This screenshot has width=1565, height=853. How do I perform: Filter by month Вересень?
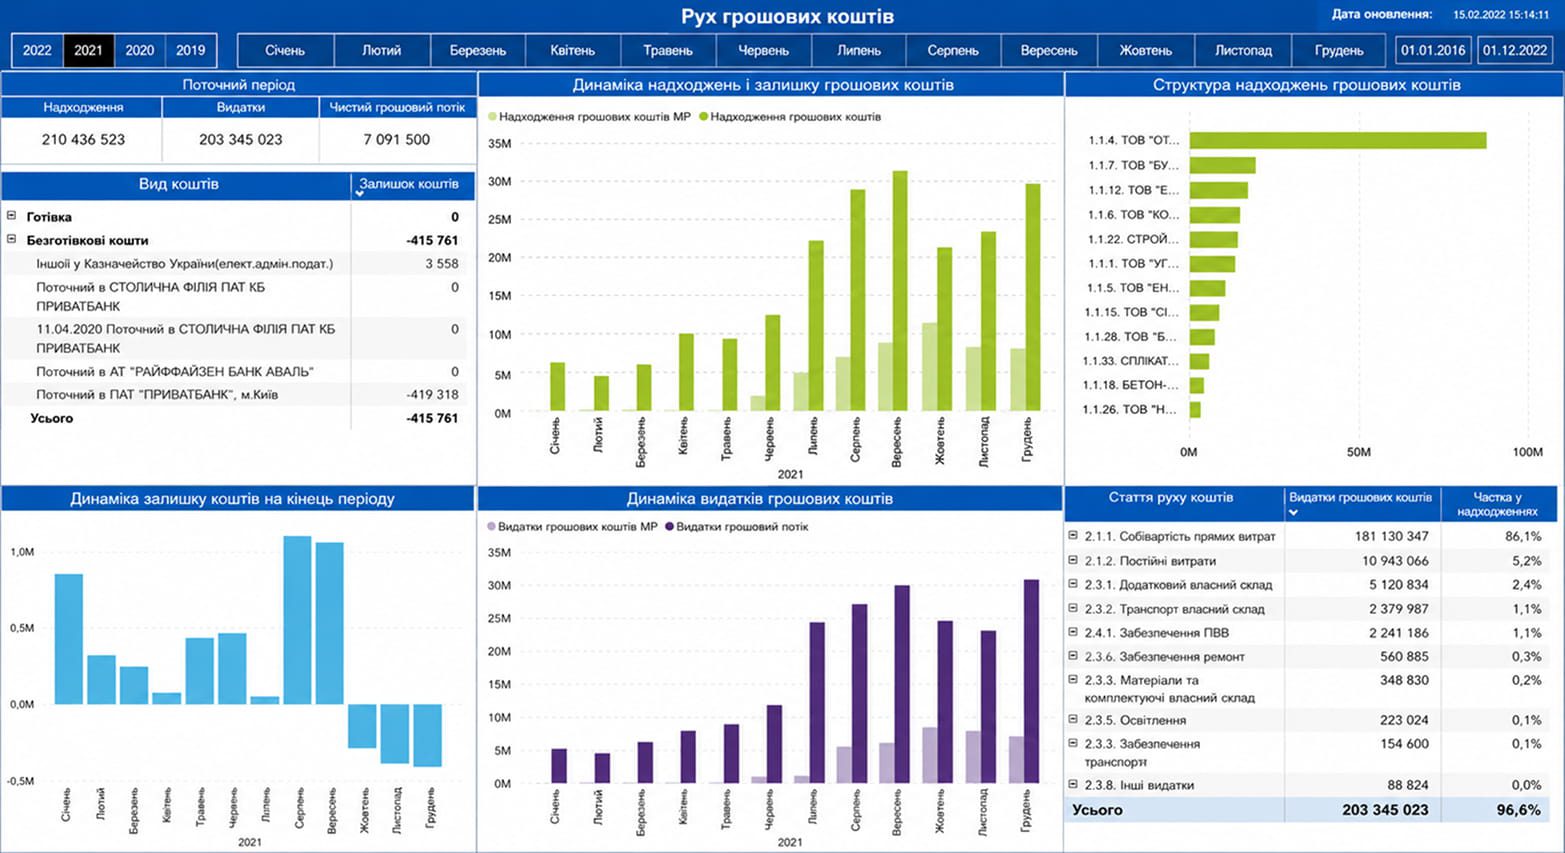click(1049, 50)
